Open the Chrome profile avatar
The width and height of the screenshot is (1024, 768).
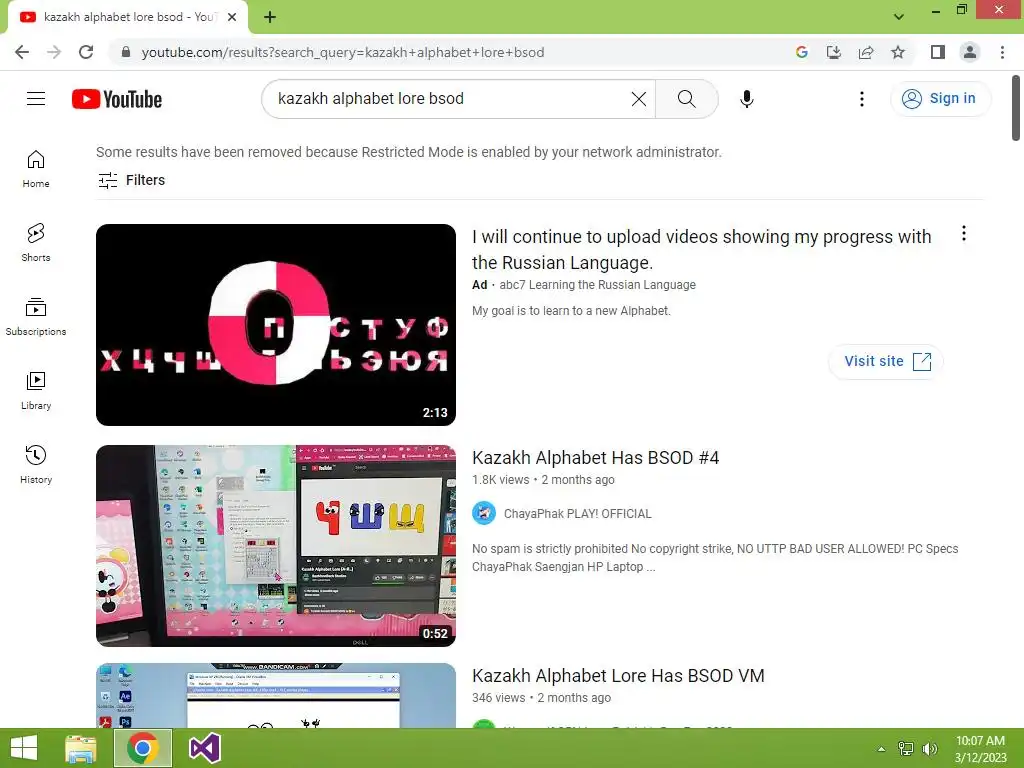pos(970,52)
